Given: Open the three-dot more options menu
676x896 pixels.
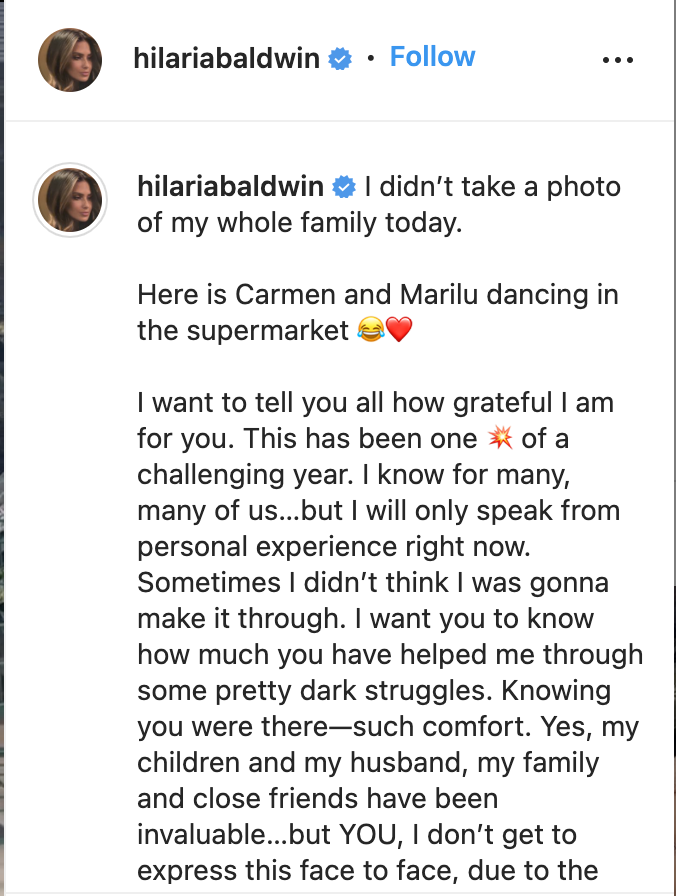Looking at the screenshot, I should click(x=618, y=60).
